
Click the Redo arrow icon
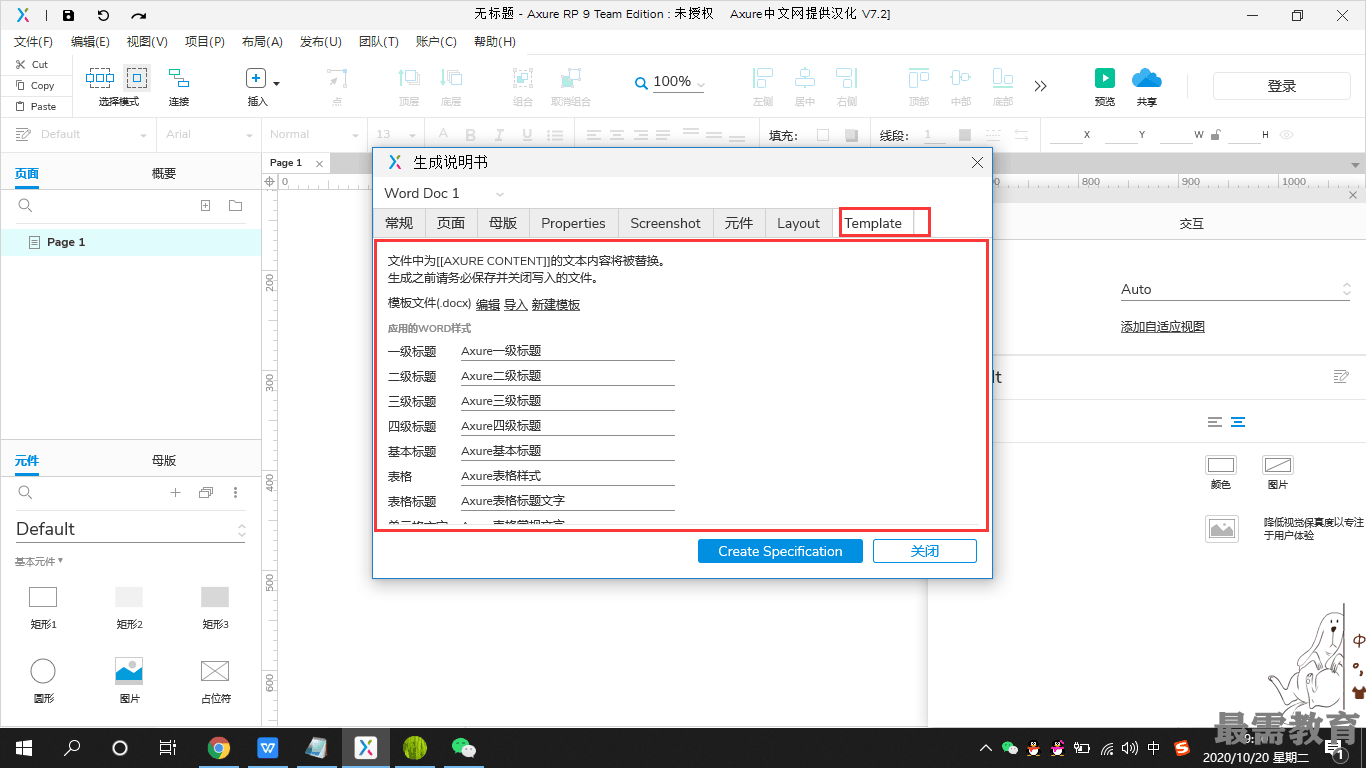(139, 15)
